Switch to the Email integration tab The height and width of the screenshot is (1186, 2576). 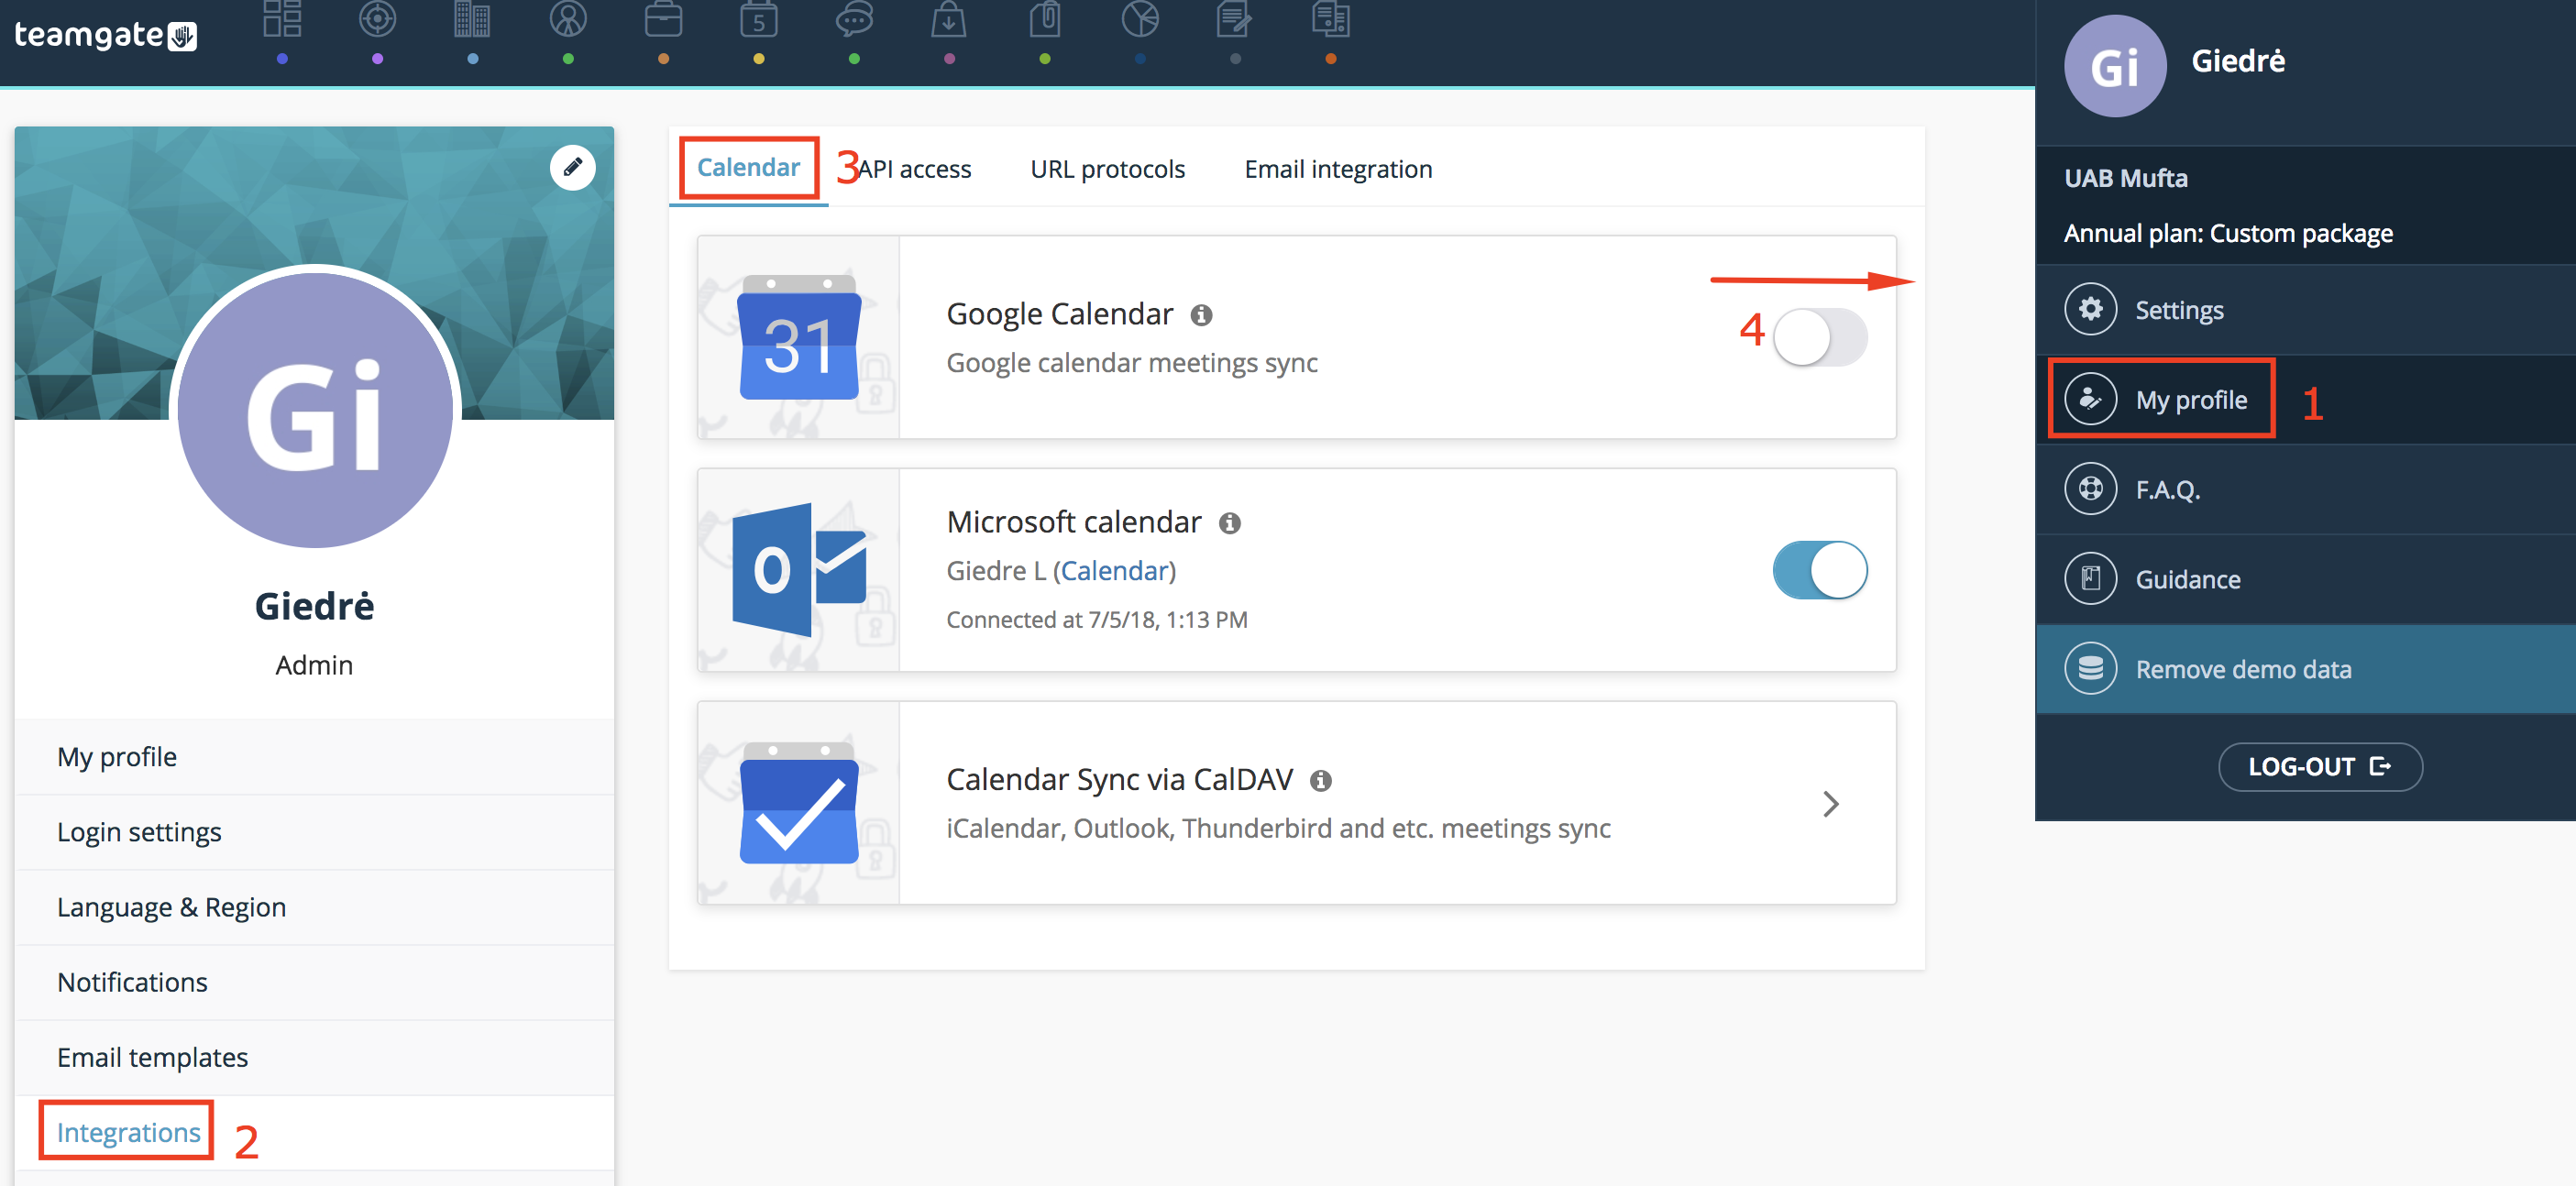1338,169
